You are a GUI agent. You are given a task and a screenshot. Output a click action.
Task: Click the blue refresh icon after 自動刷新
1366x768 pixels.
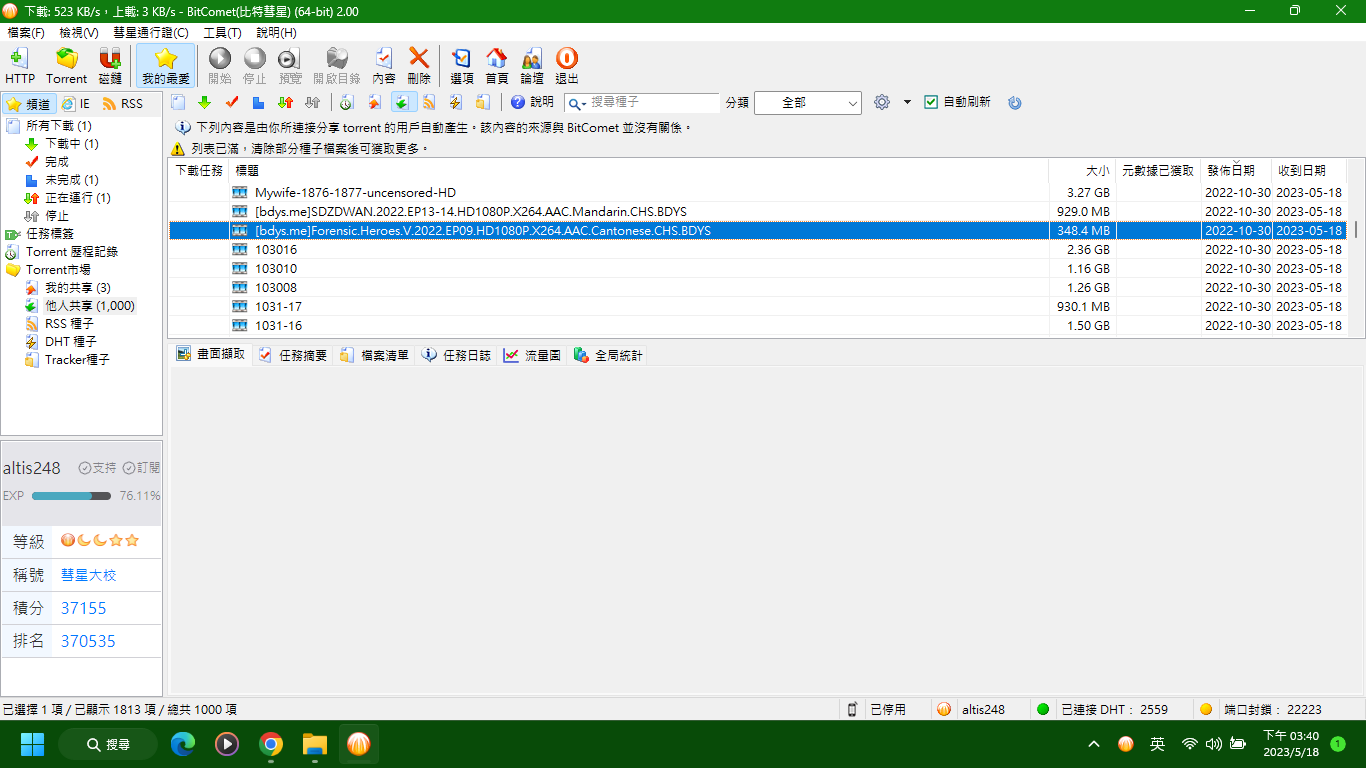[x=1015, y=102]
